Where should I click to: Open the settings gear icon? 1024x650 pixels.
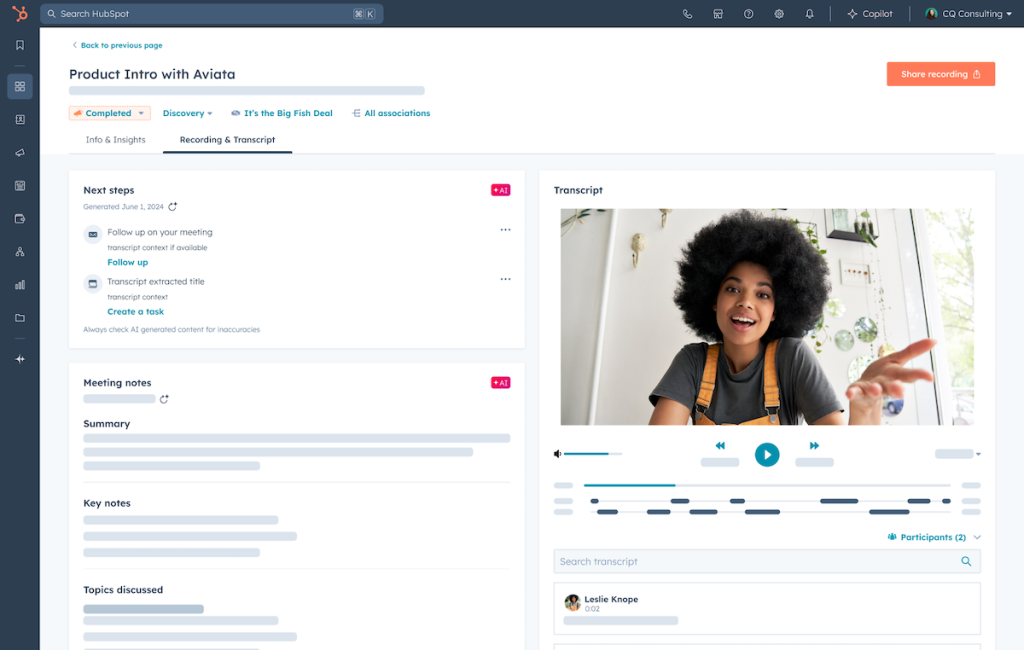point(779,14)
